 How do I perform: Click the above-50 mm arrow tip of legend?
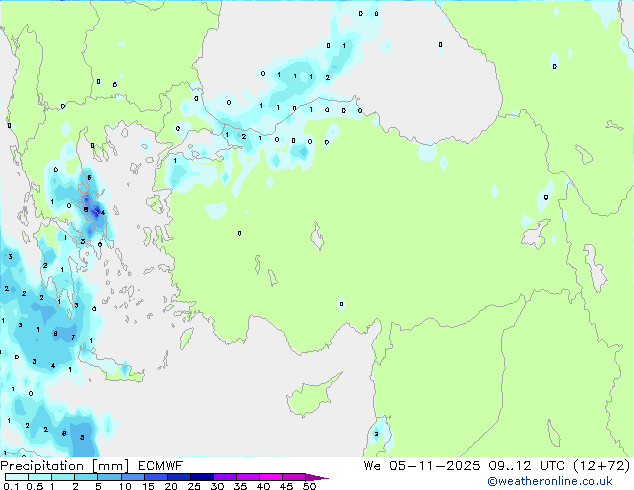coord(317,477)
